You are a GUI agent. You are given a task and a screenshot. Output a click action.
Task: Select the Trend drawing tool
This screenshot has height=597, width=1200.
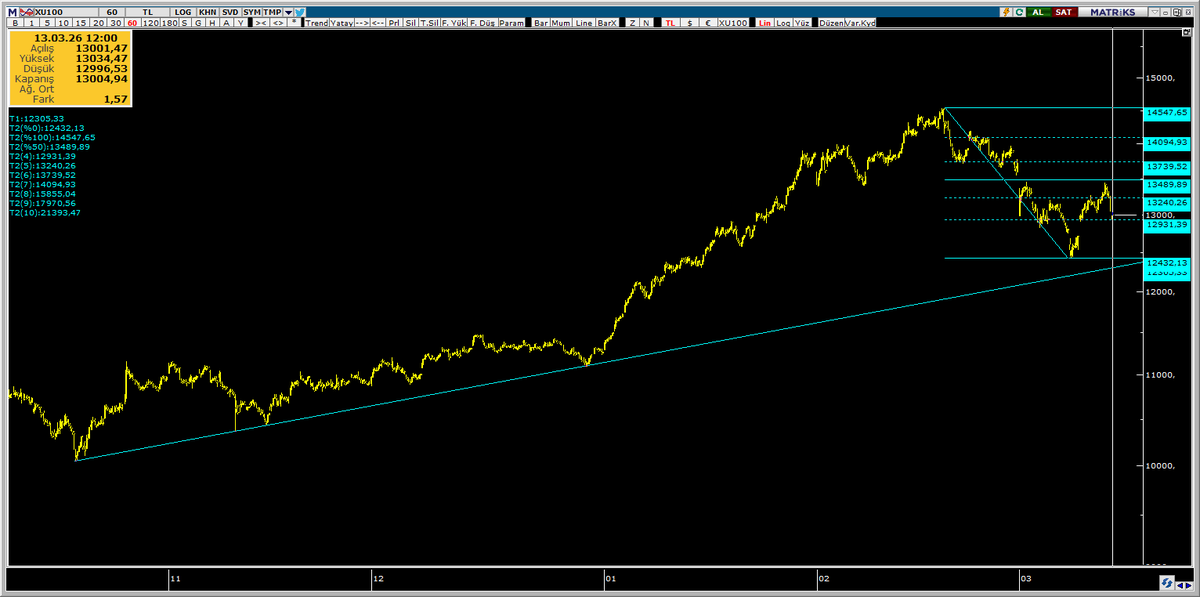(317, 23)
